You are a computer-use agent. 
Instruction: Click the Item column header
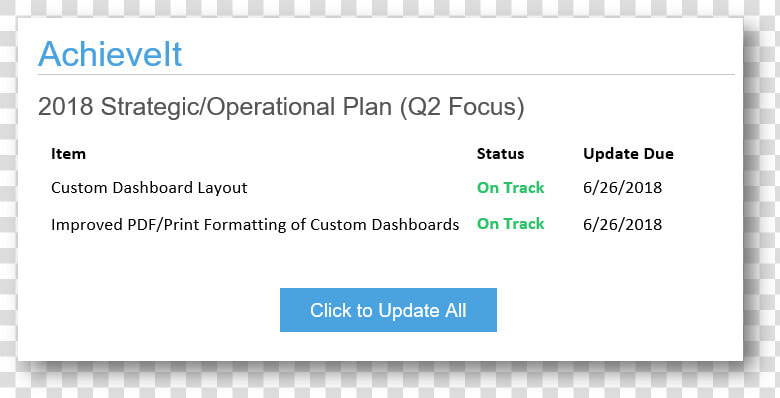tap(68, 154)
